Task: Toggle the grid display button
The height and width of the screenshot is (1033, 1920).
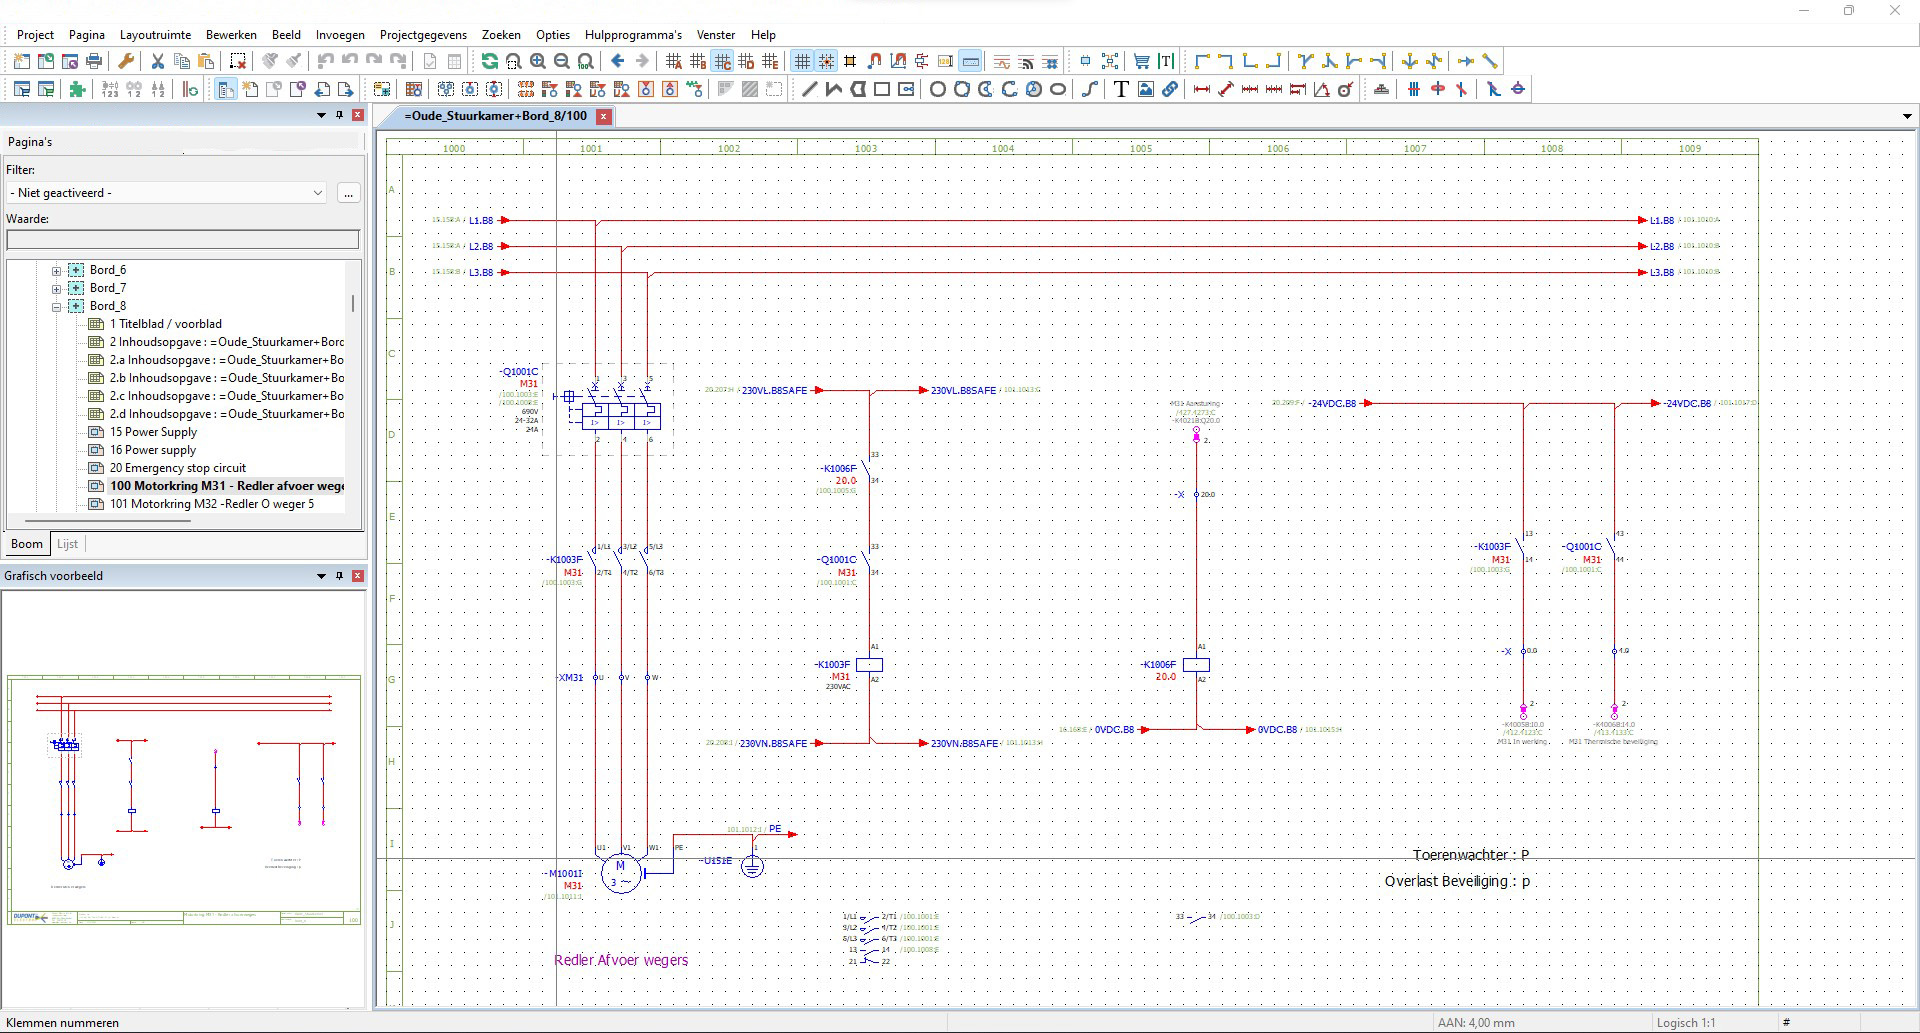Action: click(x=802, y=62)
